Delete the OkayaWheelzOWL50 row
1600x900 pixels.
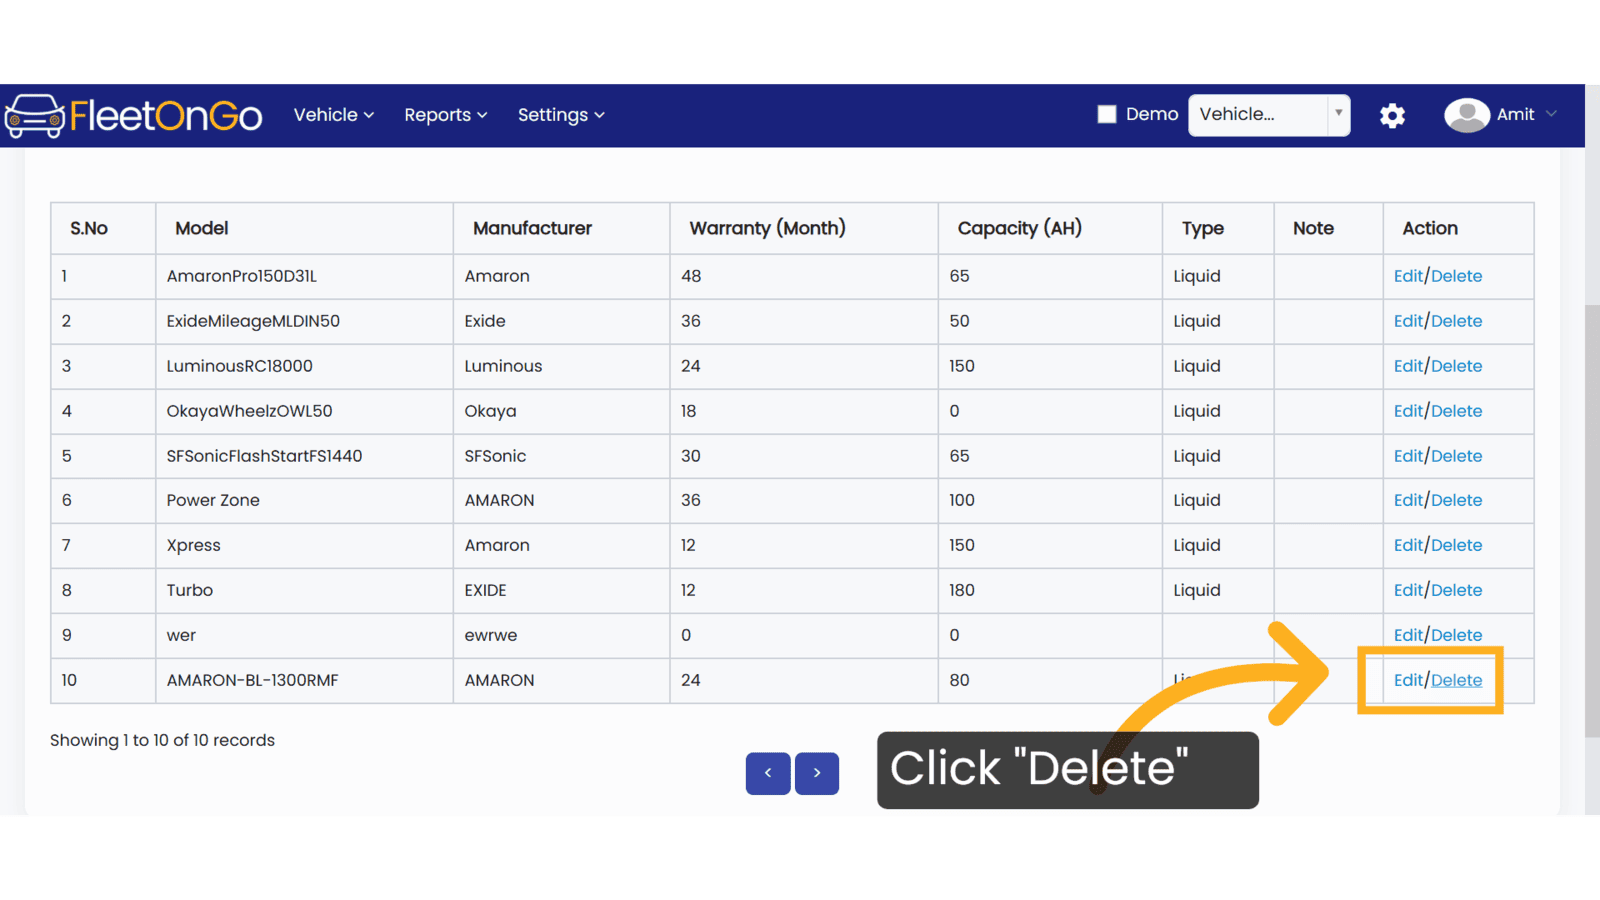(1456, 411)
